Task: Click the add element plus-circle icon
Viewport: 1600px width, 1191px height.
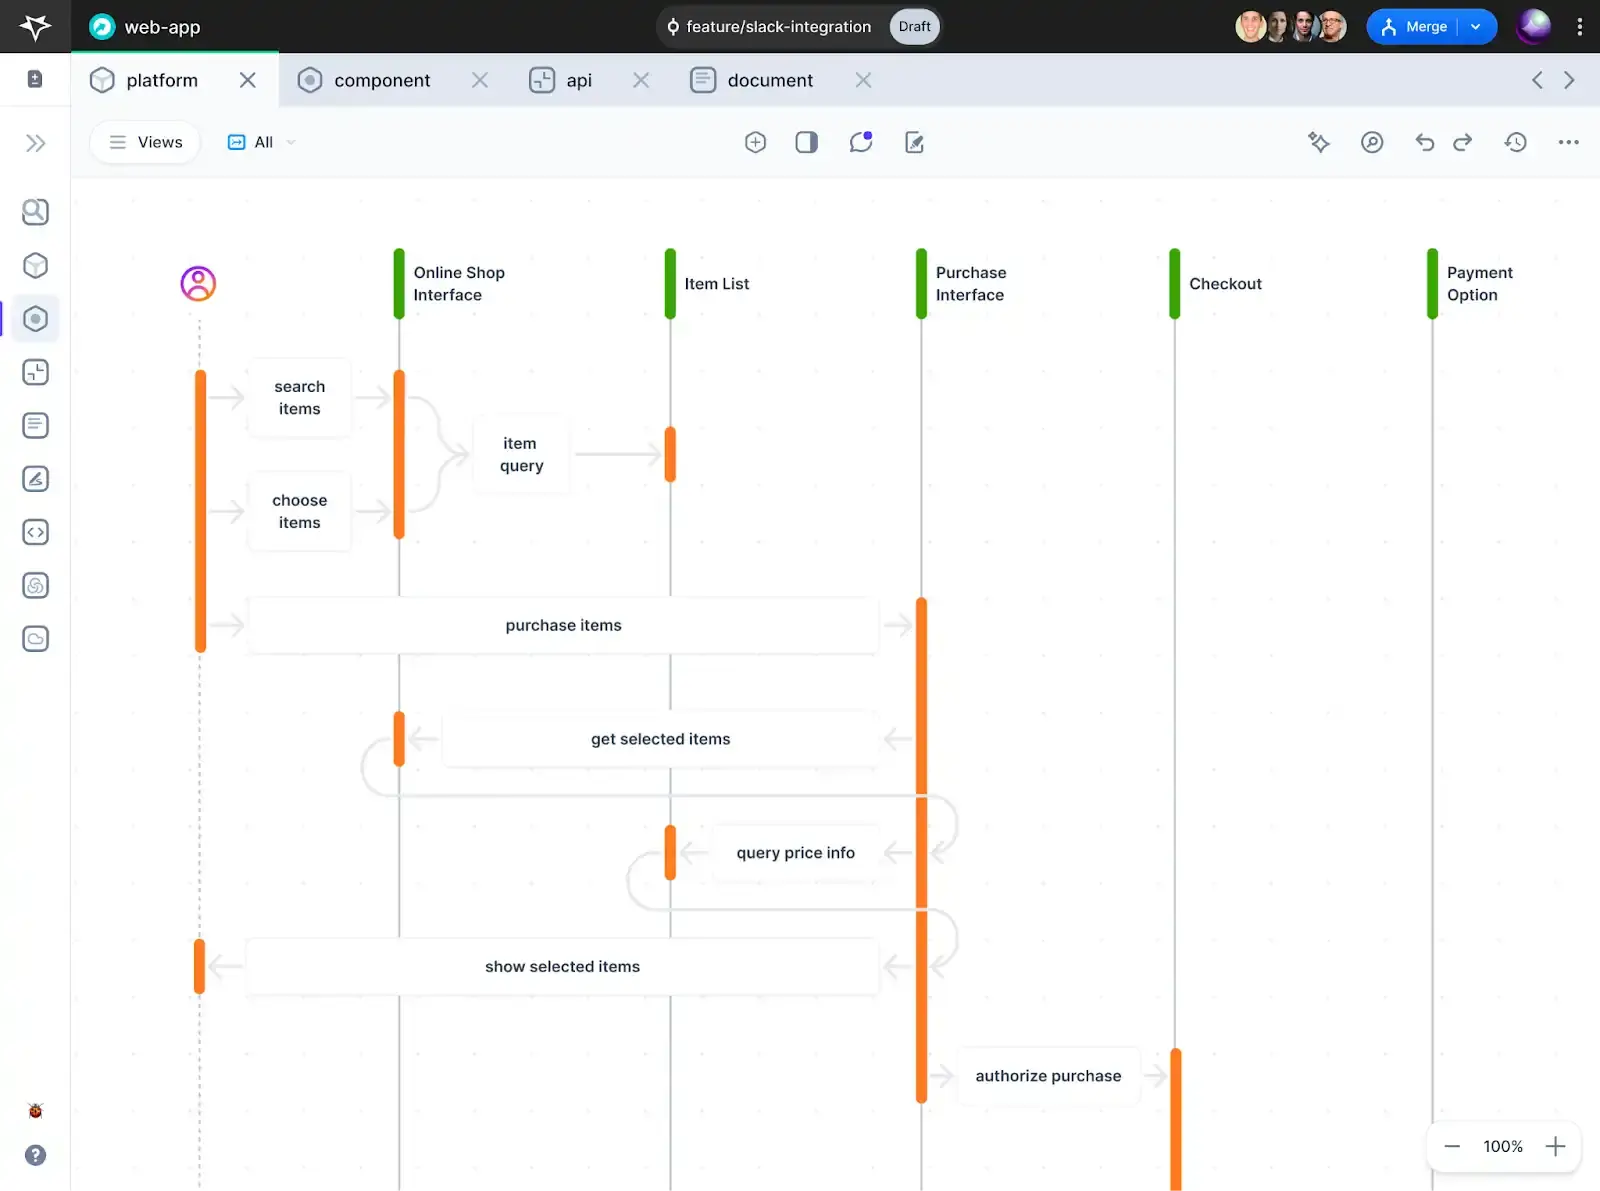Action: pos(755,142)
